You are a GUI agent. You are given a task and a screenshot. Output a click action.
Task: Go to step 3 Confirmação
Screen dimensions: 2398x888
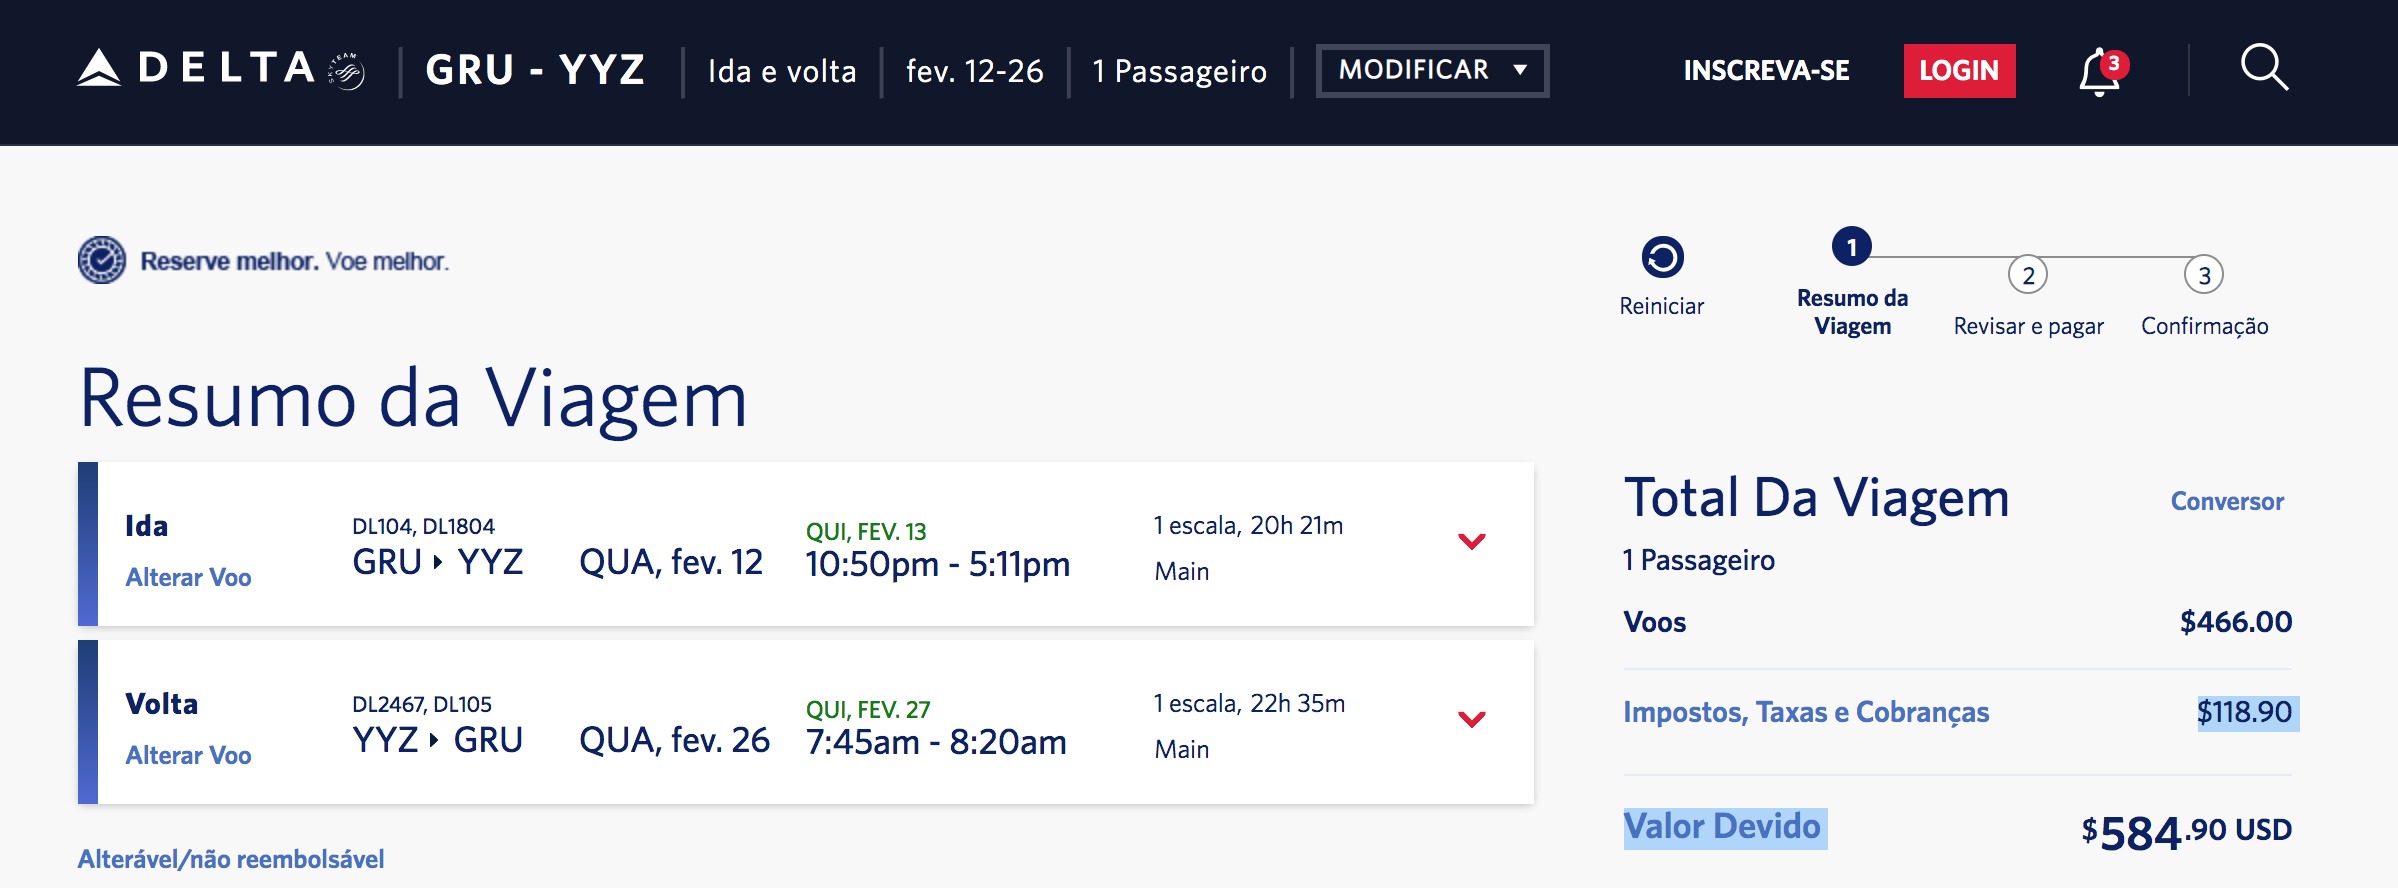pyautogui.click(x=2204, y=275)
